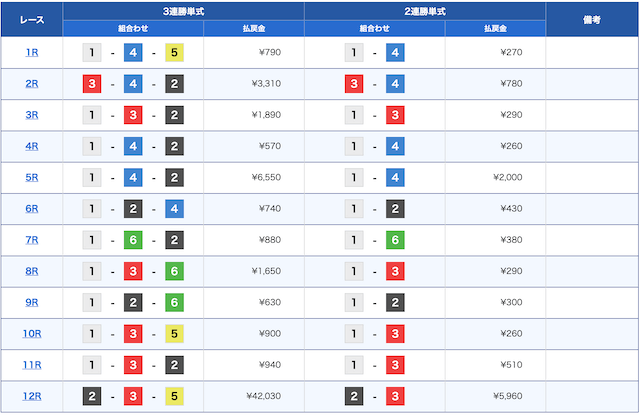
Task: Click red boat 3 badge in 2R exacta
Action: pos(354,84)
